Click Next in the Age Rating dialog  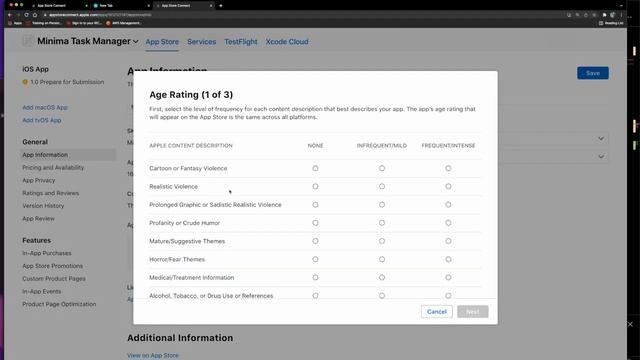(x=473, y=311)
